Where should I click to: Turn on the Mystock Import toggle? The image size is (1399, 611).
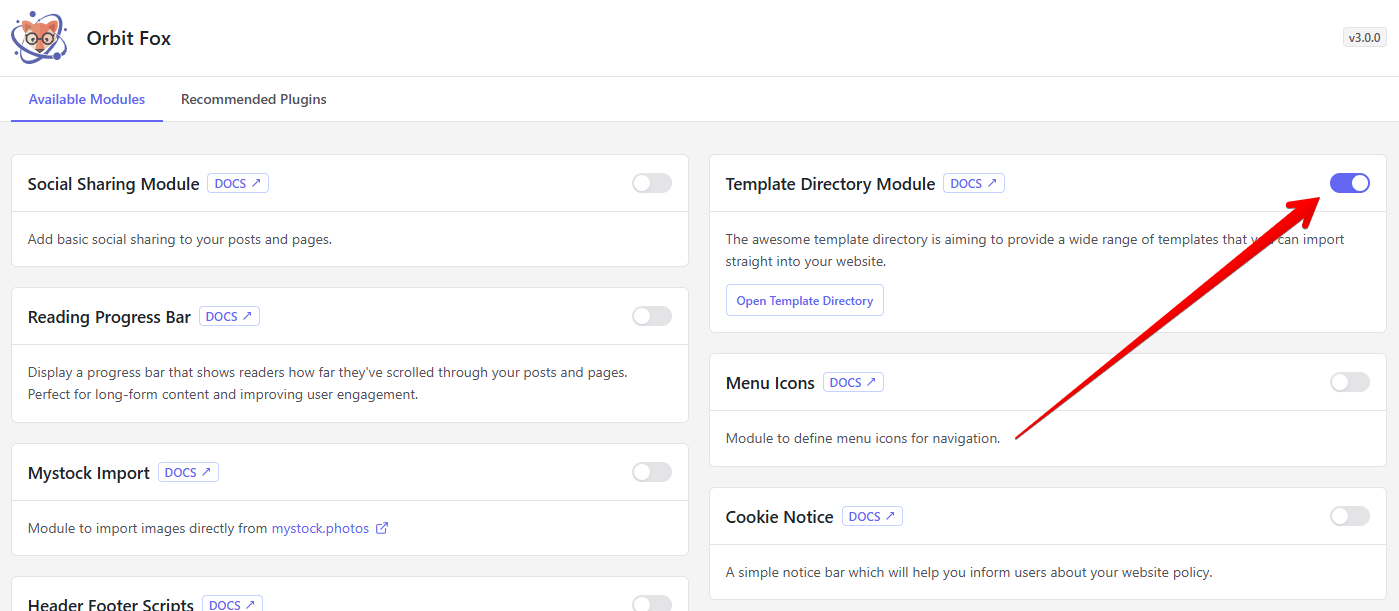pos(652,472)
